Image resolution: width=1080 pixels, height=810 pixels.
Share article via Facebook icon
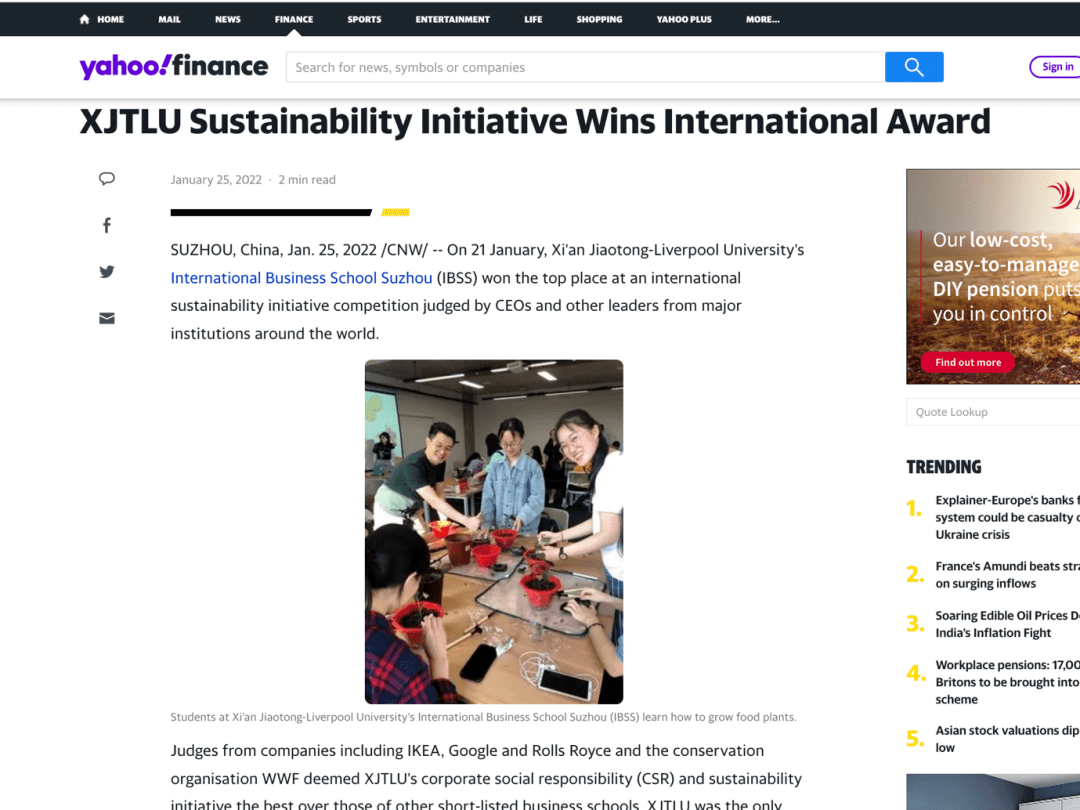pyautogui.click(x=107, y=226)
